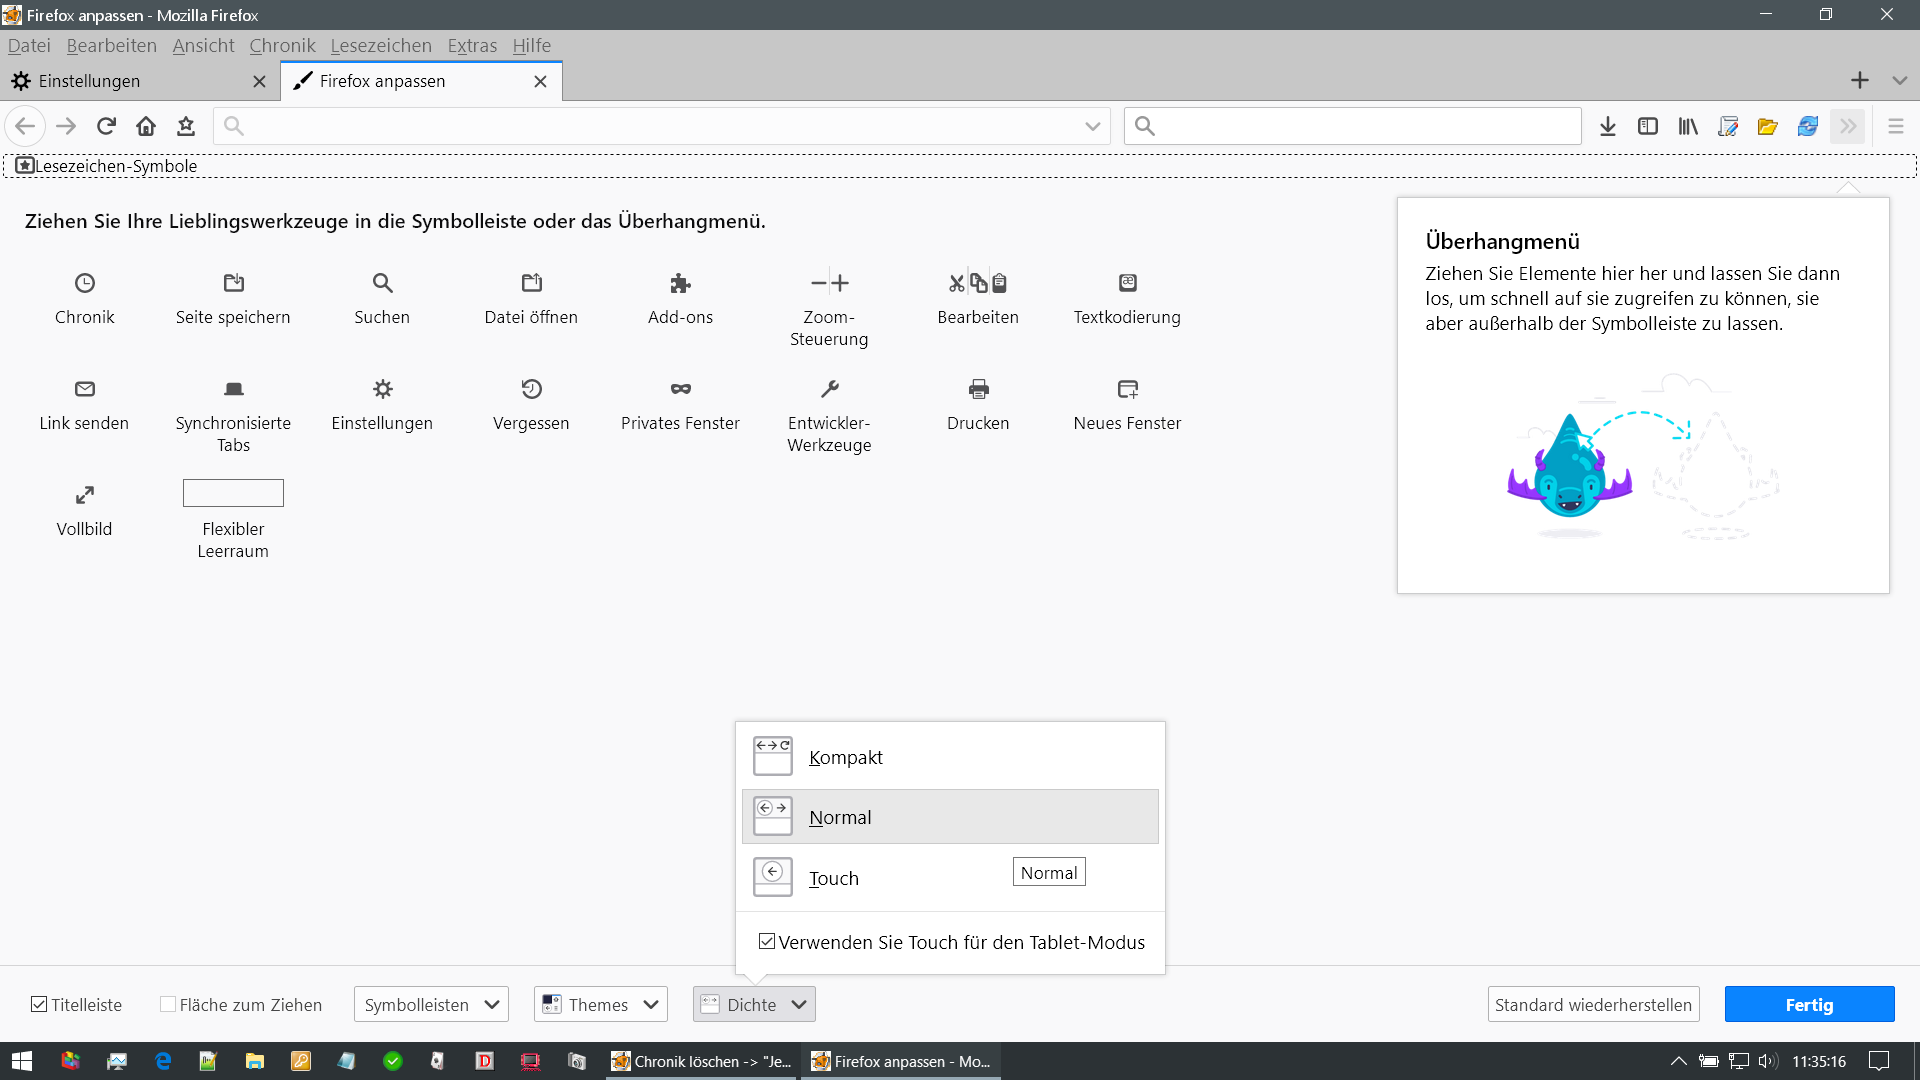This screenshot has width=1920, height=1080.
Task: Click the Vergessen icon
Action: pos(531,389)
